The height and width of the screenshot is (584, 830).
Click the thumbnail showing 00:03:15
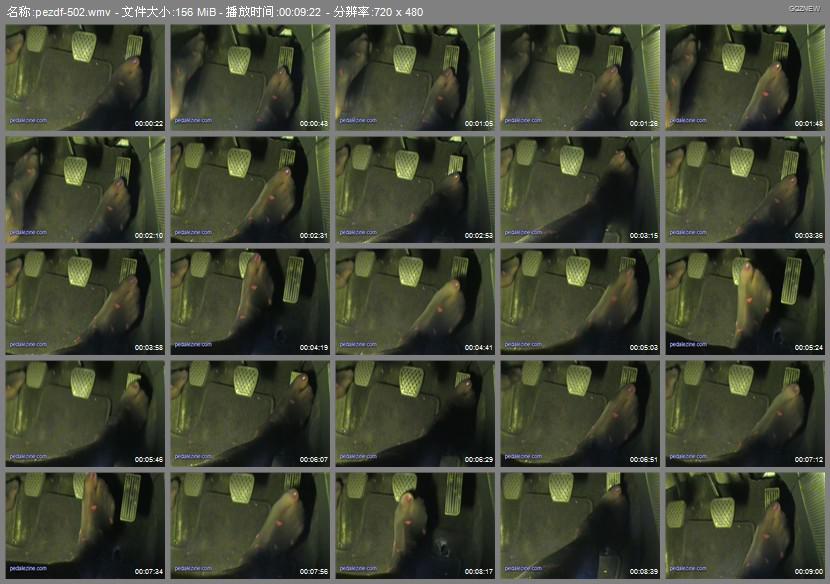point(580,190)
